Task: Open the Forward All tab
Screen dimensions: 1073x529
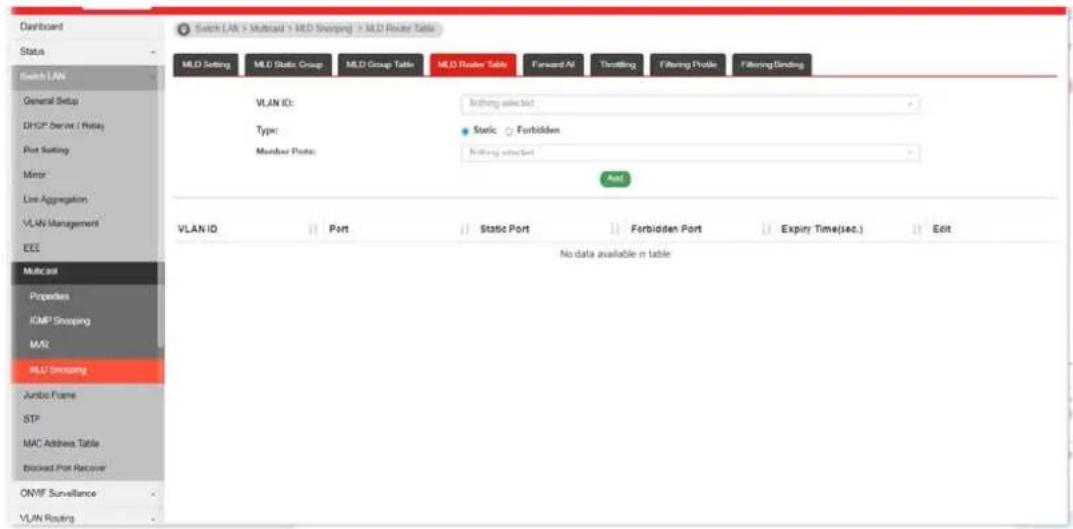Action: tap(553, 64)
